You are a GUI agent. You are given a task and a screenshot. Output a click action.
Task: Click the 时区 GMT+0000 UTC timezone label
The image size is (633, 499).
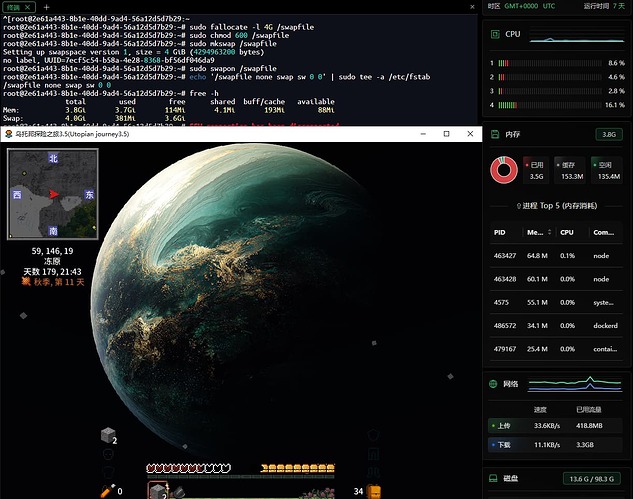tap(521, 6)
